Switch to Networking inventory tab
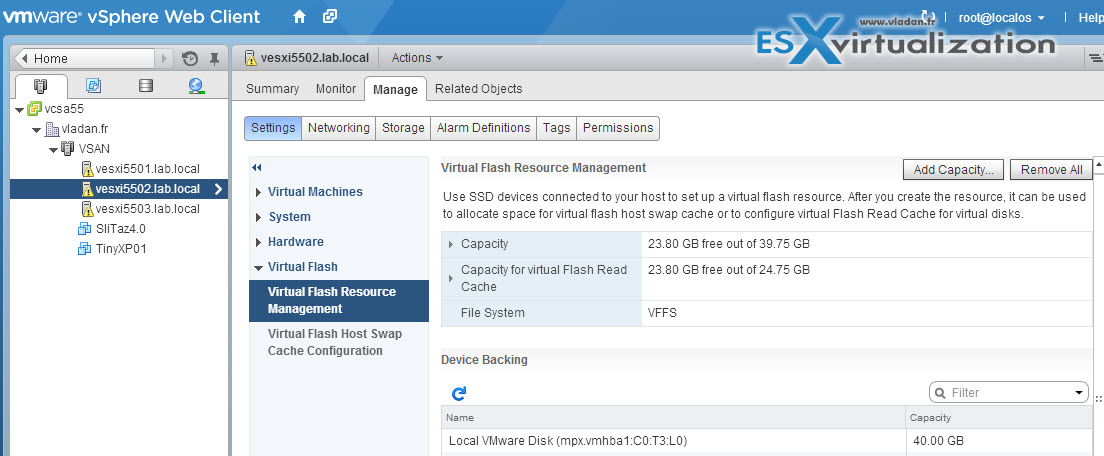Viewport: 1104px width, 456px height. pos(196,86)
